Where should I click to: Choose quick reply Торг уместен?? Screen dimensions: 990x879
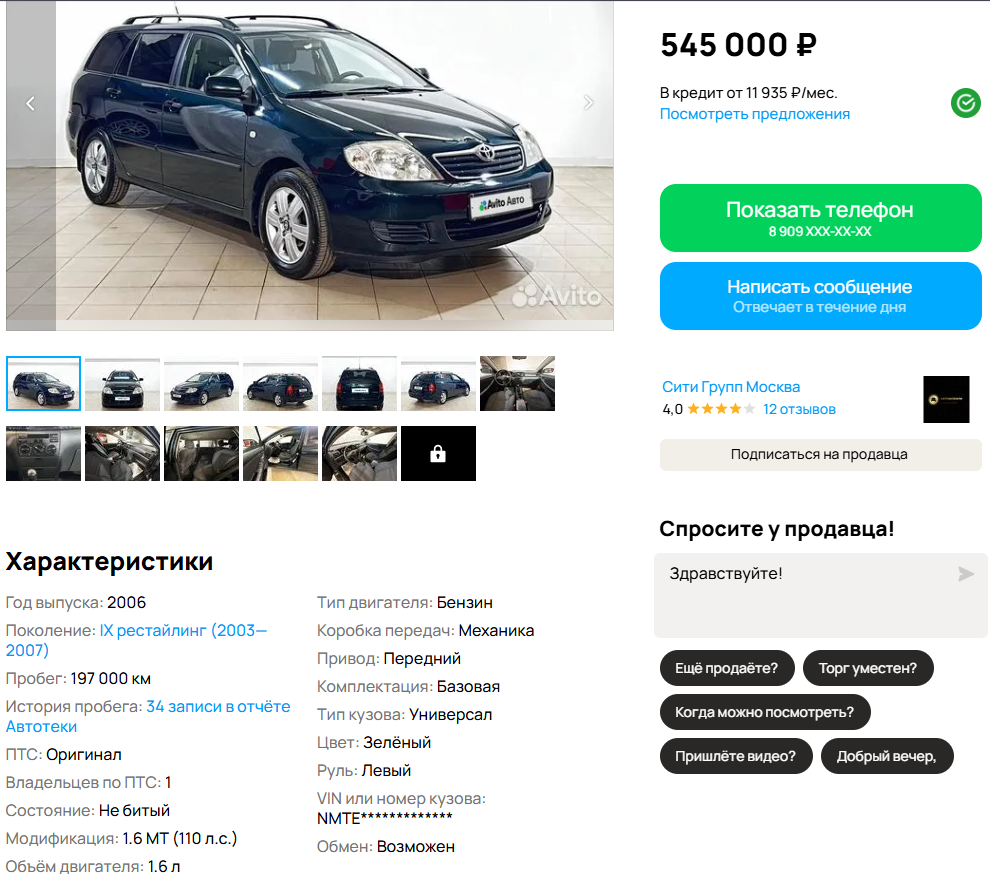tap(868, 668)
